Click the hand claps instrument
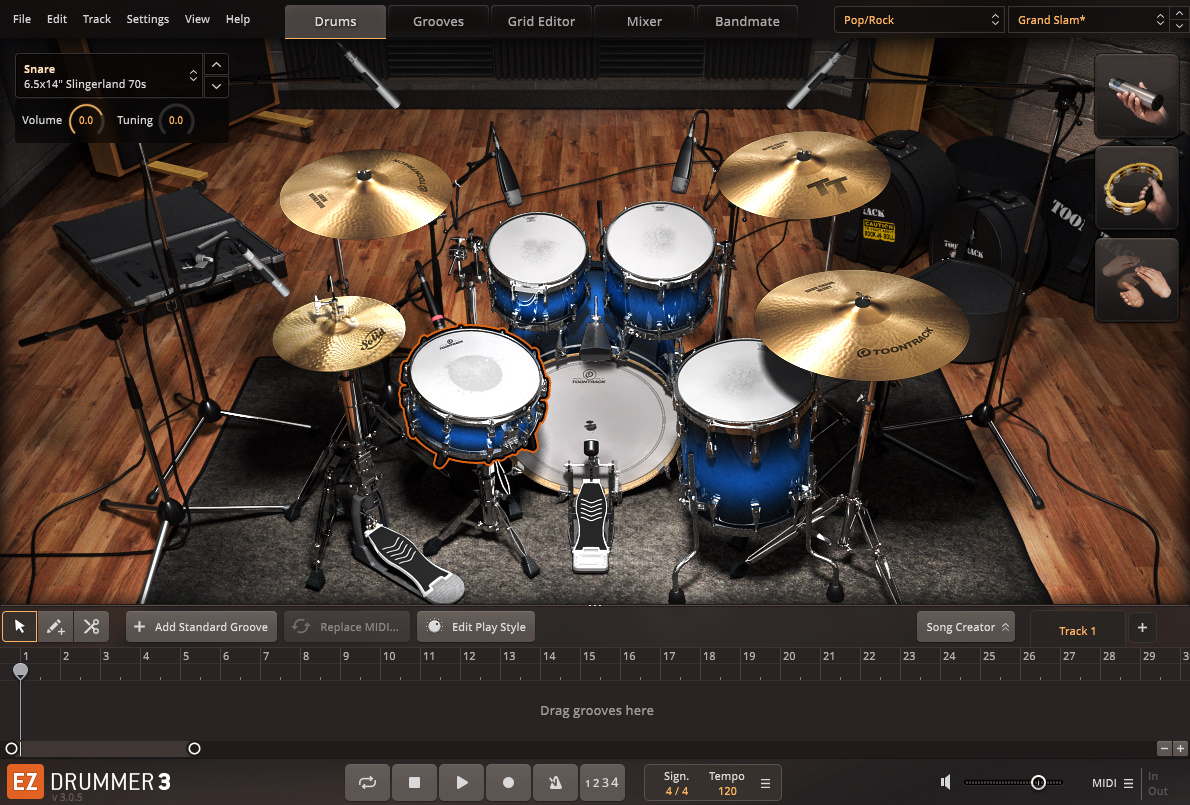 tap(1136, 280)
